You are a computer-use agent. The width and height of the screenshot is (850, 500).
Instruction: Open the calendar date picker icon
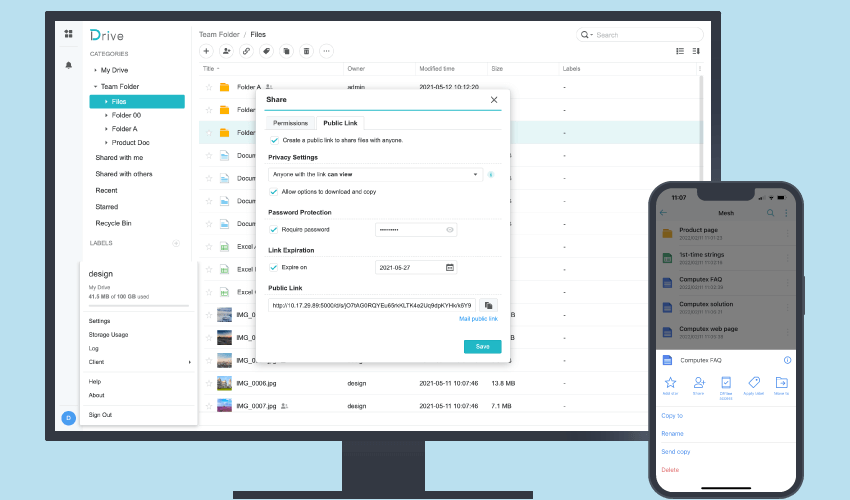tap(450, 267)
